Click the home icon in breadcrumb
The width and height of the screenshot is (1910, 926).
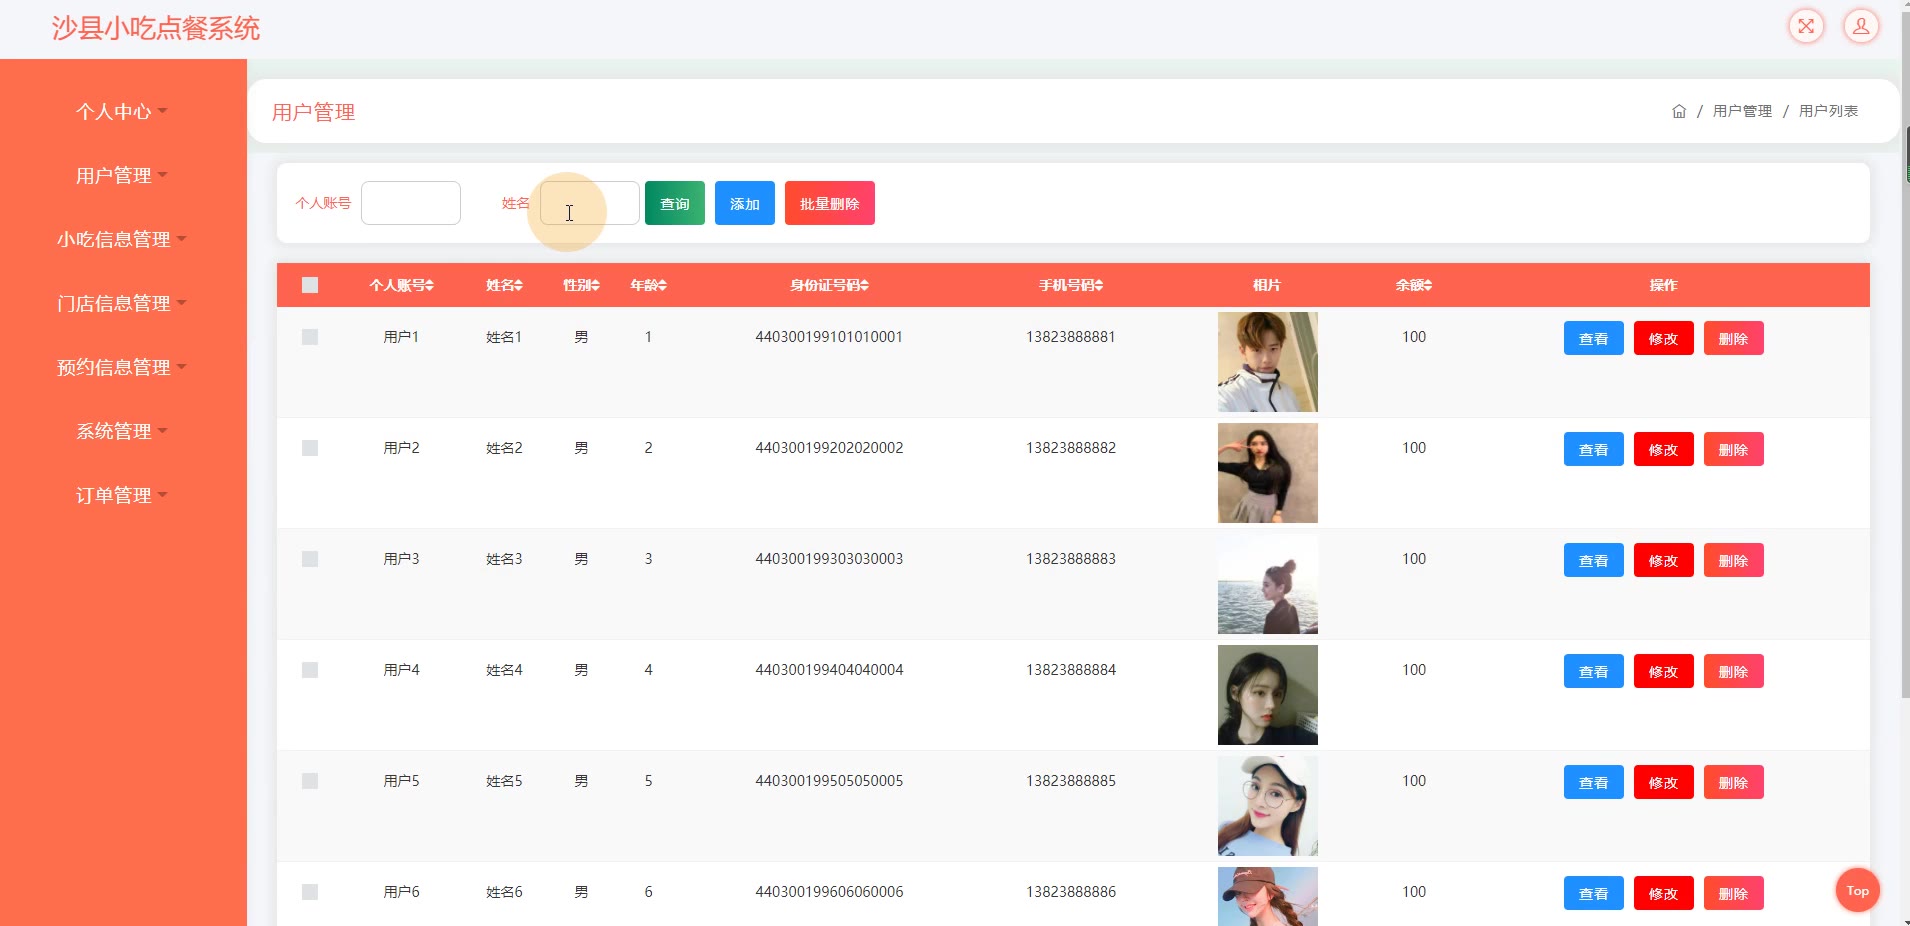pyautogui.click(x=1679, y=111)
